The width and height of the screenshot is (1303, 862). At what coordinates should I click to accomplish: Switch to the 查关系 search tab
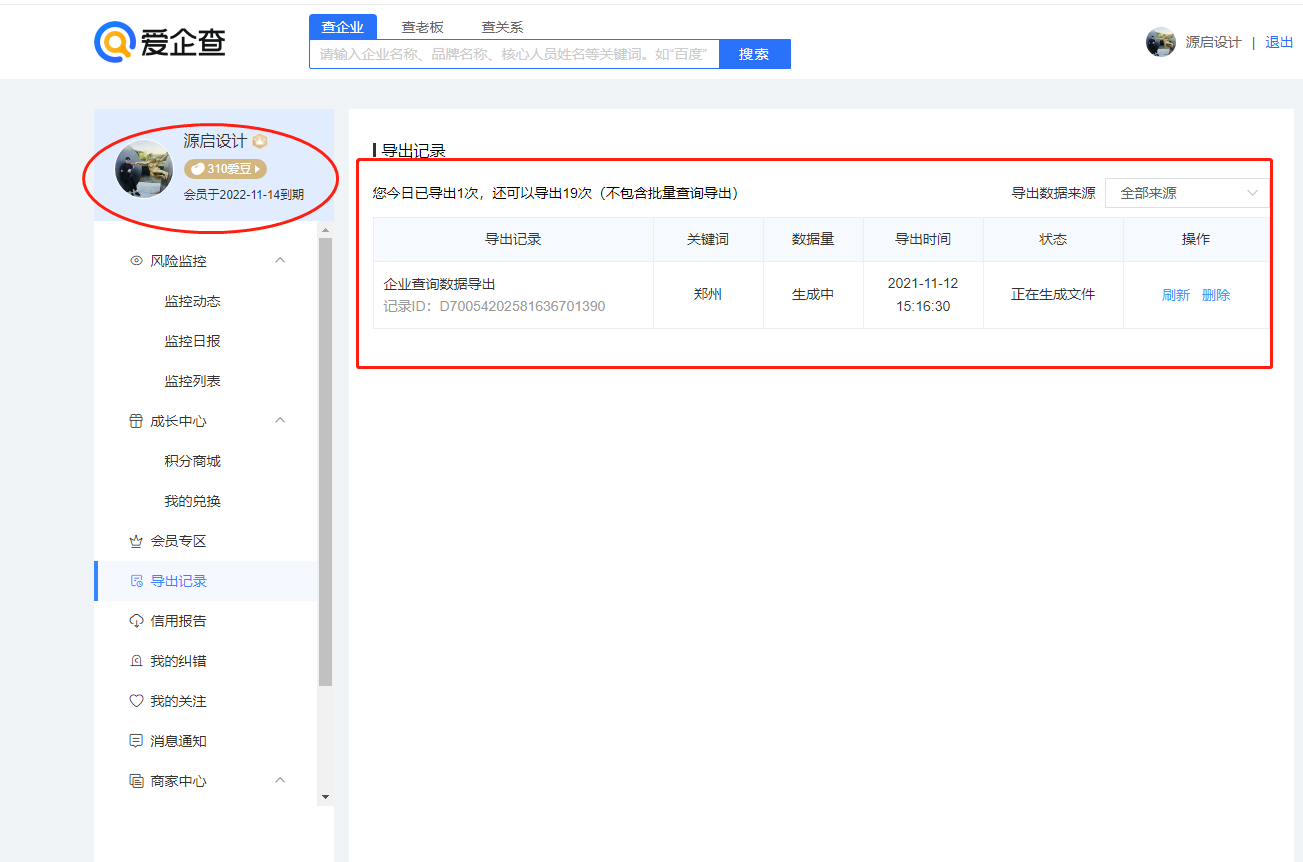[502, 27]
